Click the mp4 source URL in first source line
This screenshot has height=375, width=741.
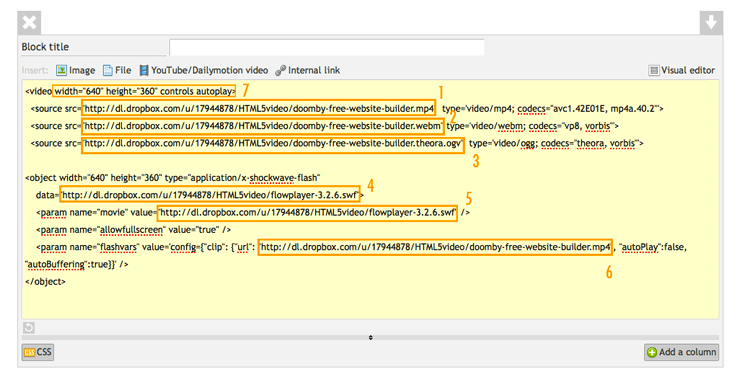coord(258,109)
